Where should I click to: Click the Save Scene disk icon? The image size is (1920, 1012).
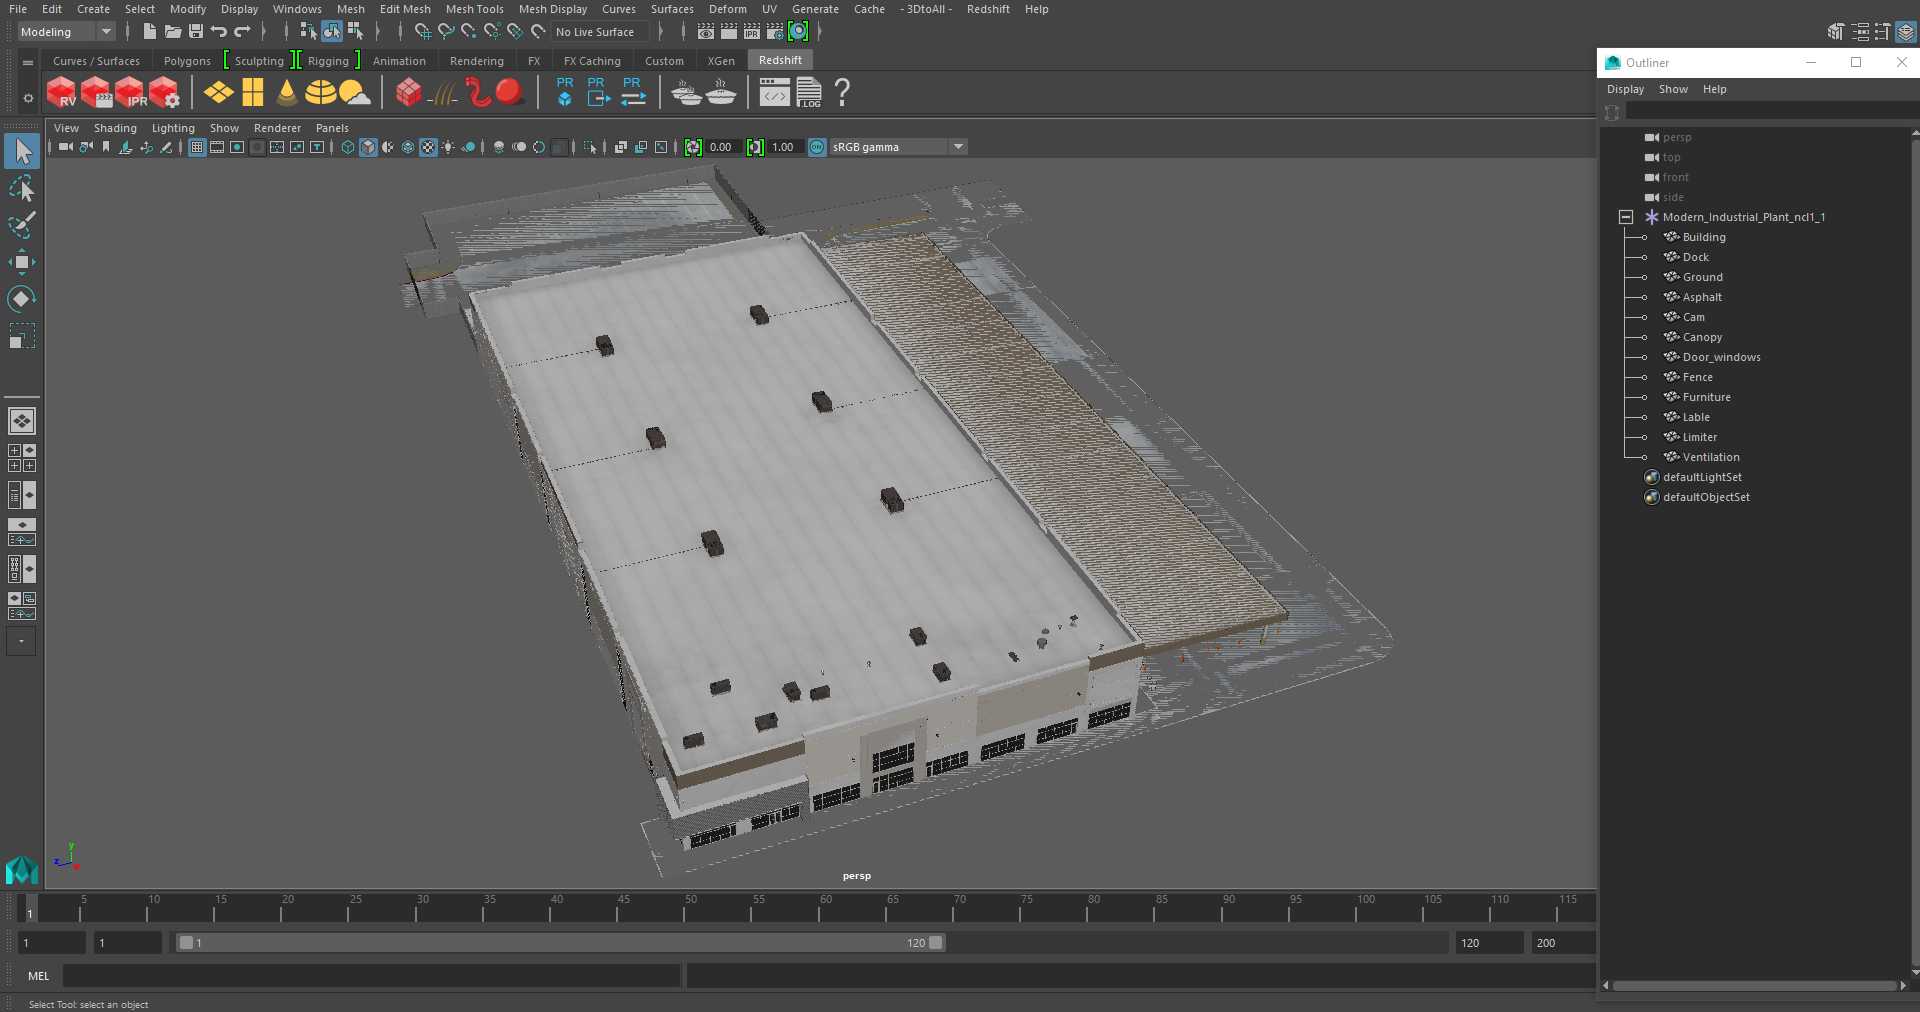click(x=196, y=32)
